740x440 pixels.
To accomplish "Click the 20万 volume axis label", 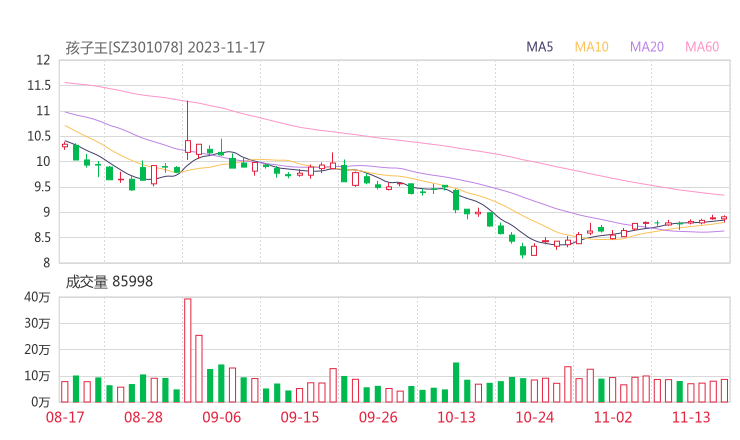I will (37, 350).
